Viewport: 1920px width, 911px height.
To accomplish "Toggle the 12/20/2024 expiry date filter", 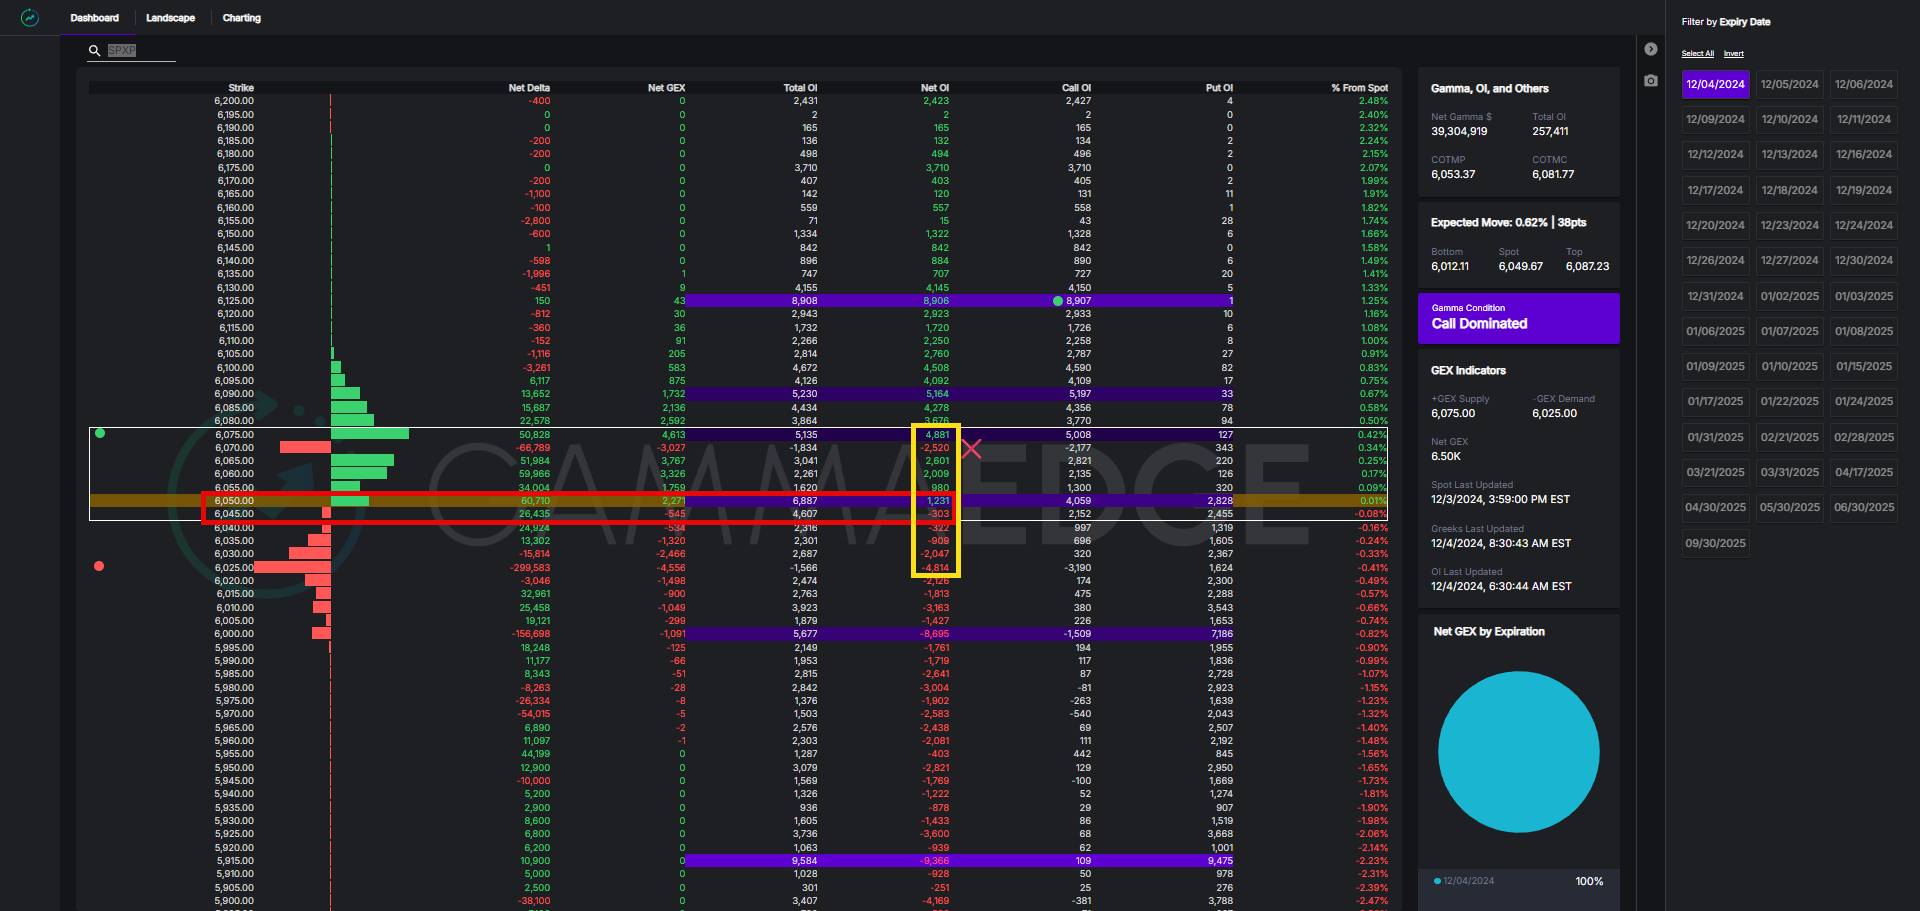I will click(x=1715, y=226).
